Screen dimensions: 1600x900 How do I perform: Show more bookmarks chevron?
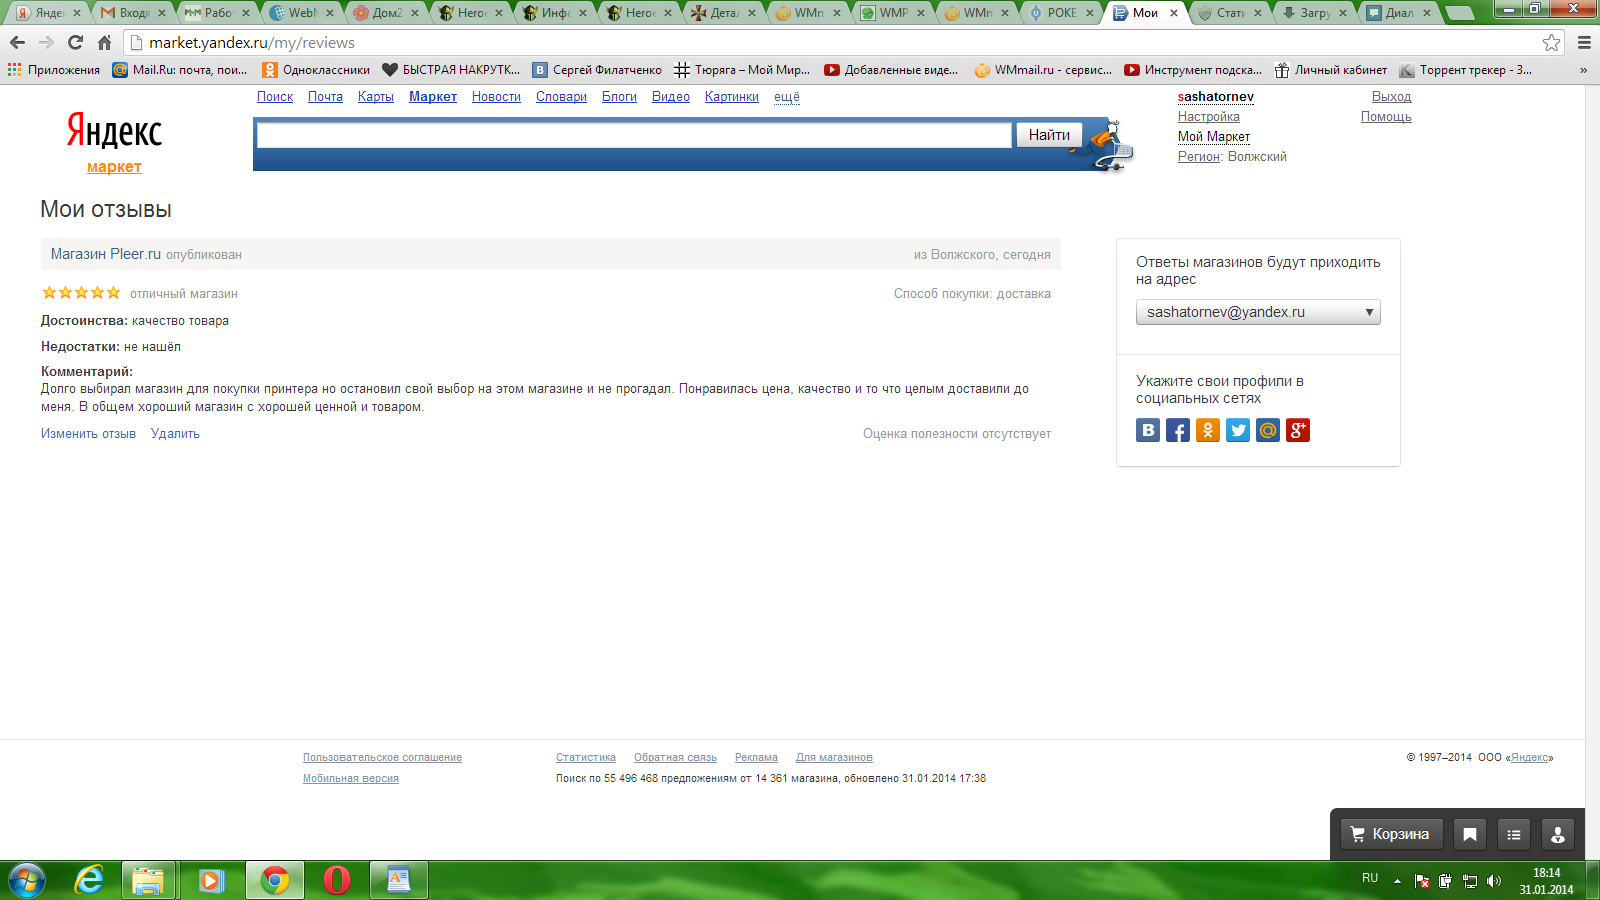coord(1583,70)
